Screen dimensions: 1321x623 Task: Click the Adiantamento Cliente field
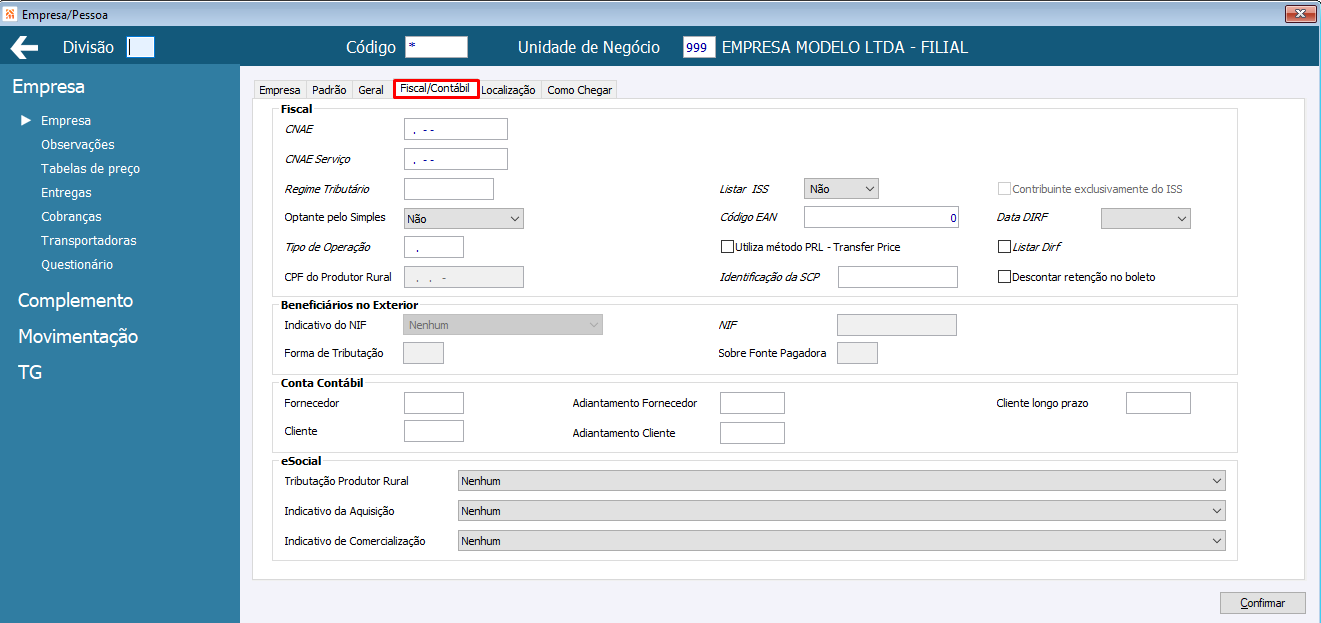(x=752, y=433)
